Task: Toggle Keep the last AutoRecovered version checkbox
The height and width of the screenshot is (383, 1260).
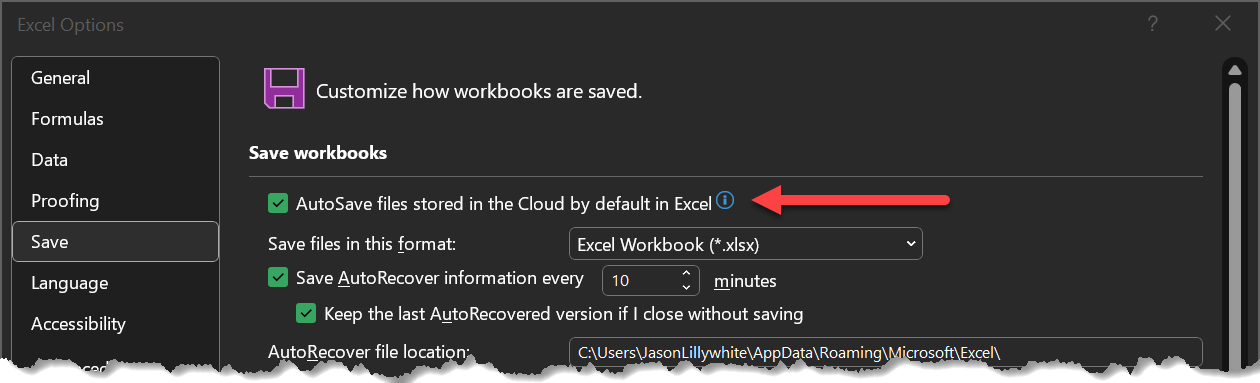Action: (306, 314)
